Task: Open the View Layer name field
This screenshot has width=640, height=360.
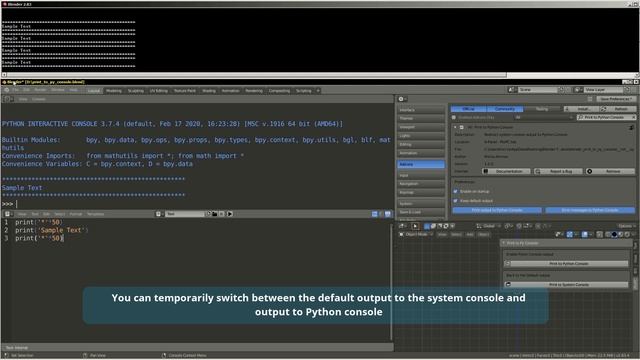Action: [x=604, y=90]
